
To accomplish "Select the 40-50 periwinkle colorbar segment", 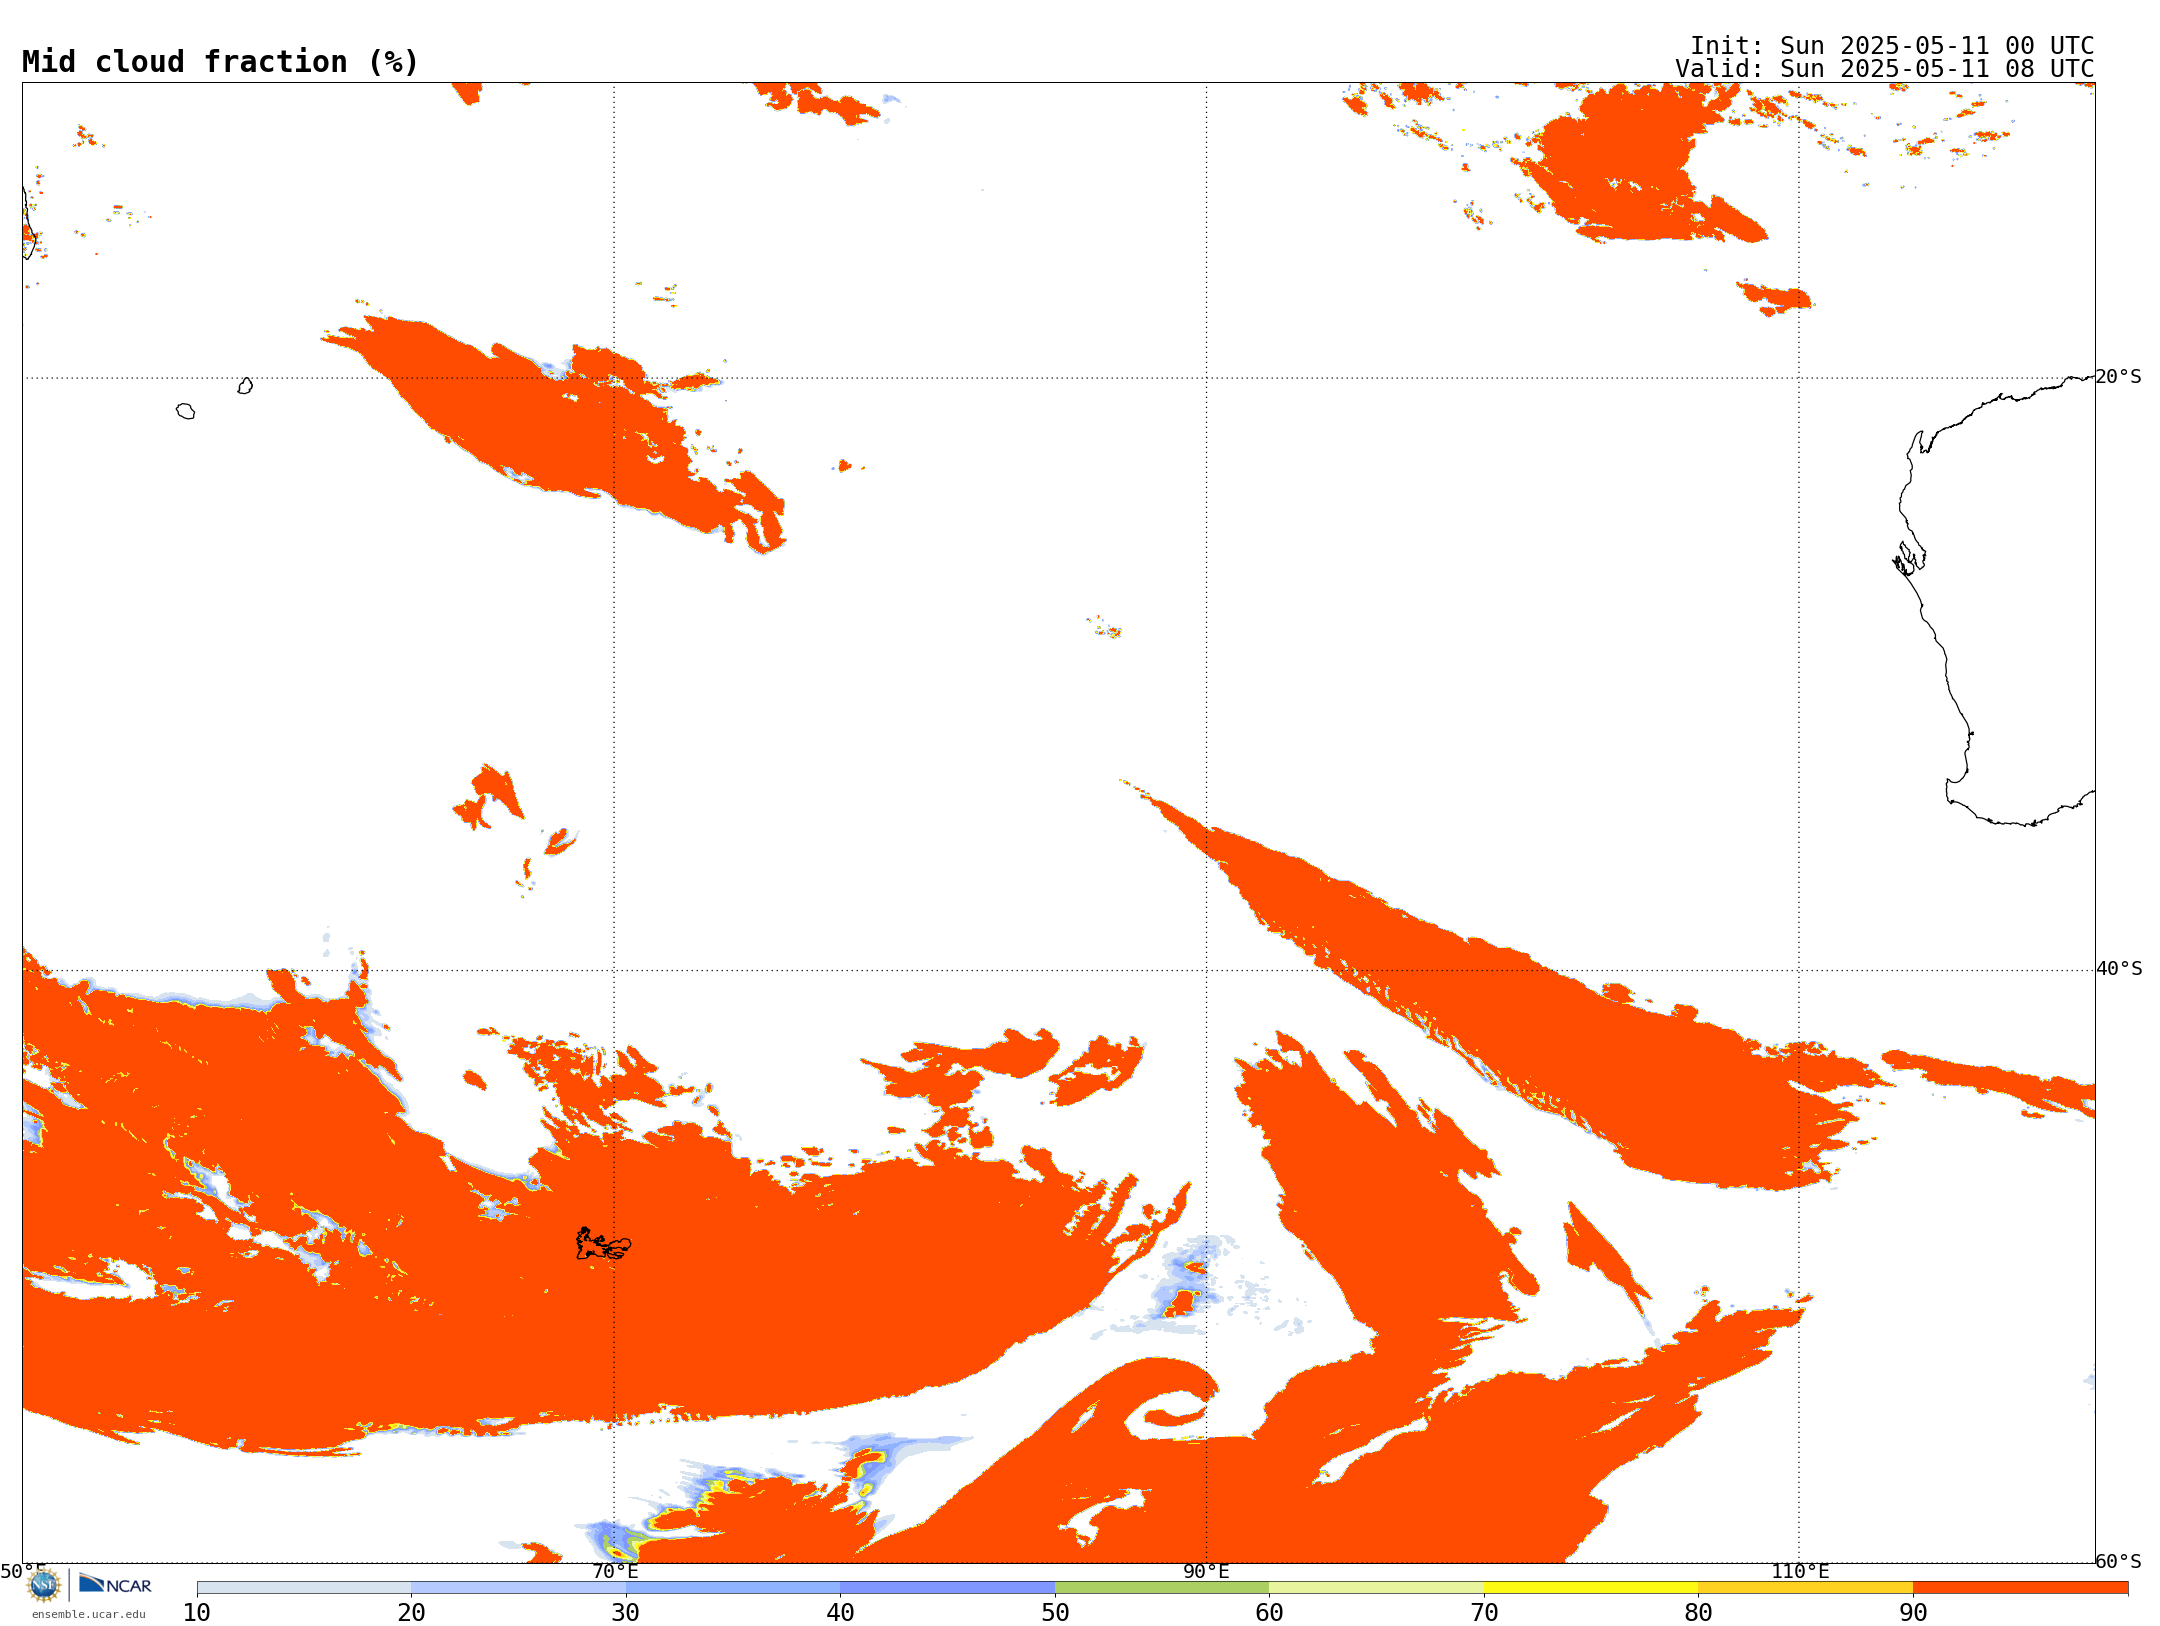I will (x=947, y=1588).
